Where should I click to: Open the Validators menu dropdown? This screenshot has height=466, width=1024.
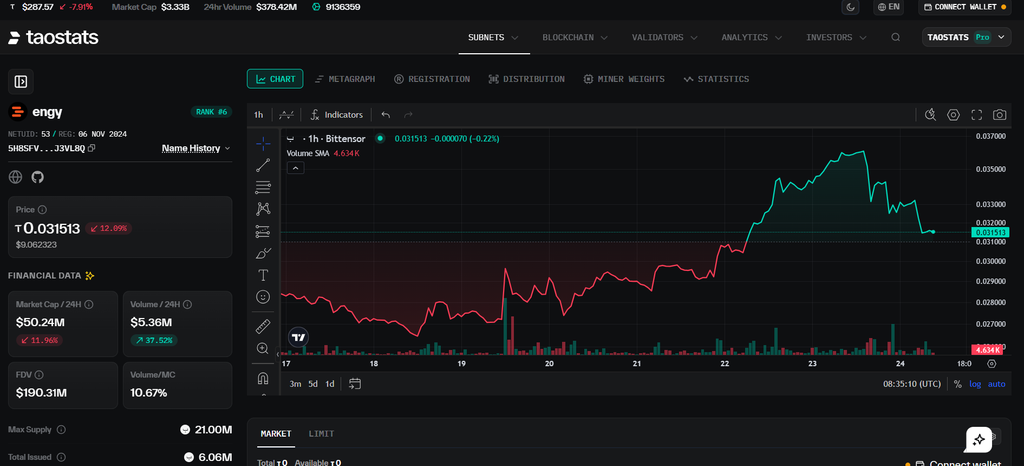(x=664, y=37)
